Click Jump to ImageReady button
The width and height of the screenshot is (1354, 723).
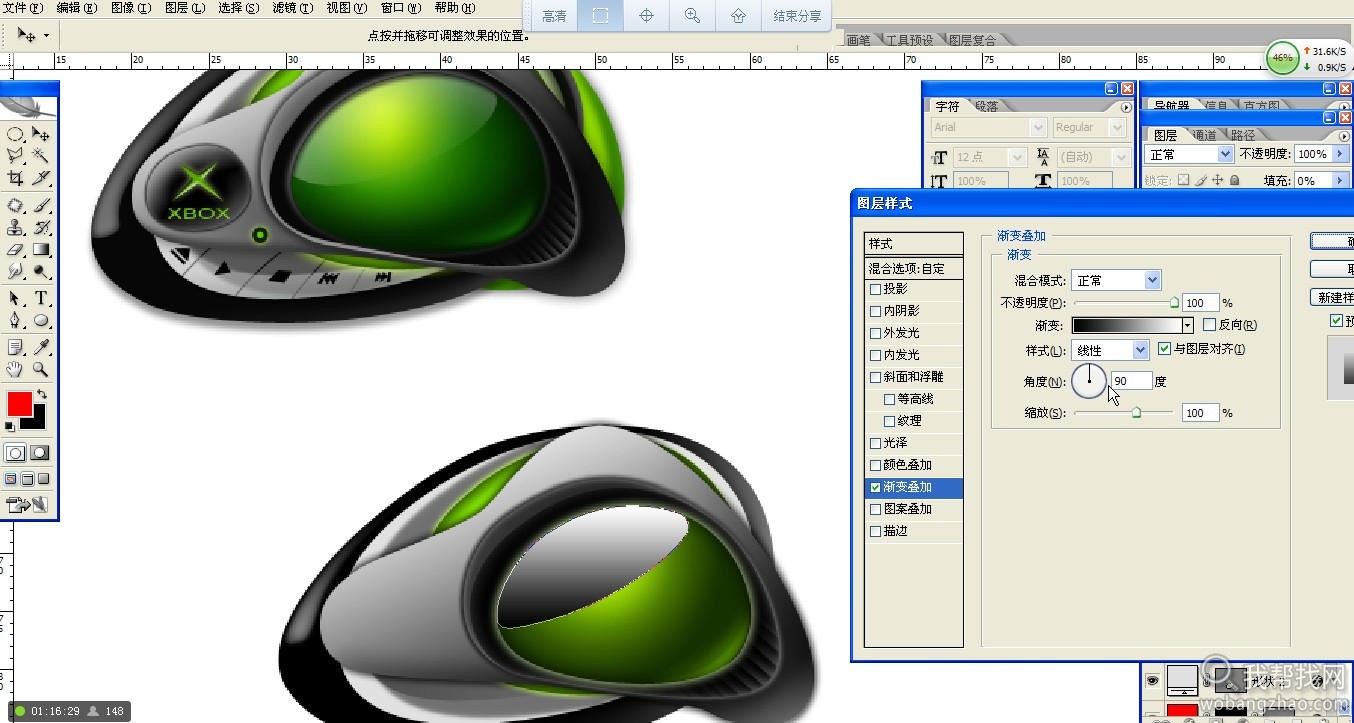coord(26,503)
